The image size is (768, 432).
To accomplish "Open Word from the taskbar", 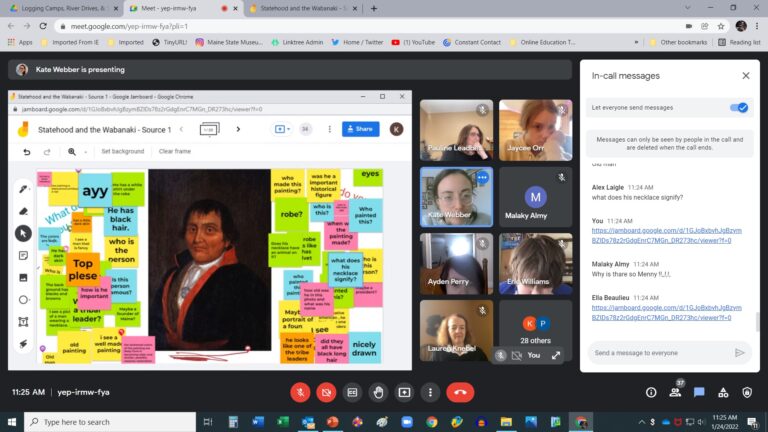I will 258,422.
